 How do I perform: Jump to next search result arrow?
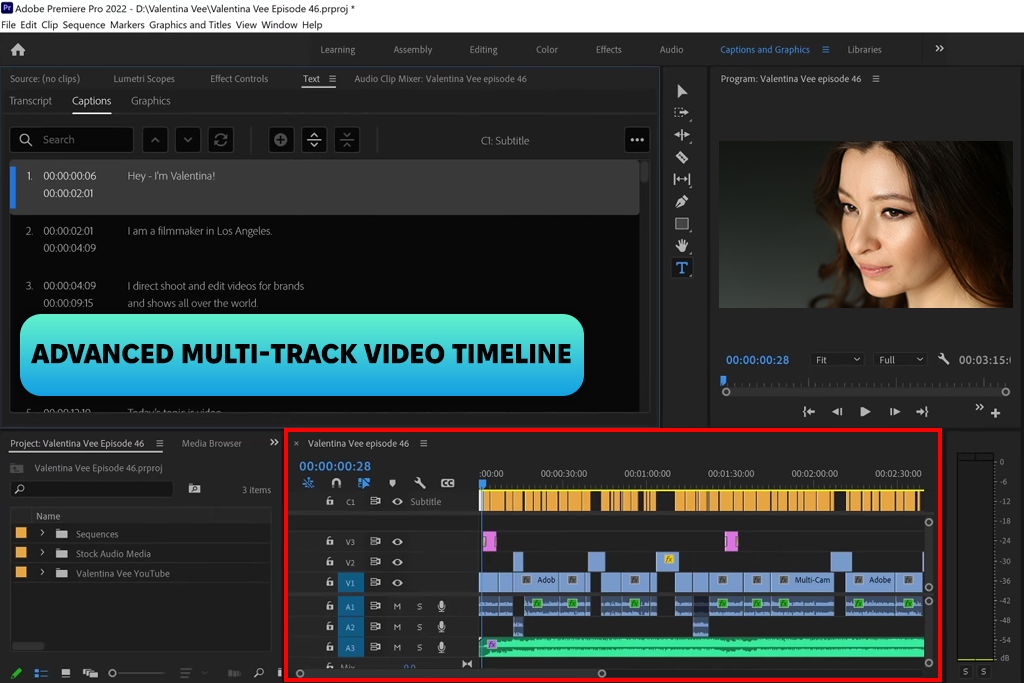tap(188, 140)
